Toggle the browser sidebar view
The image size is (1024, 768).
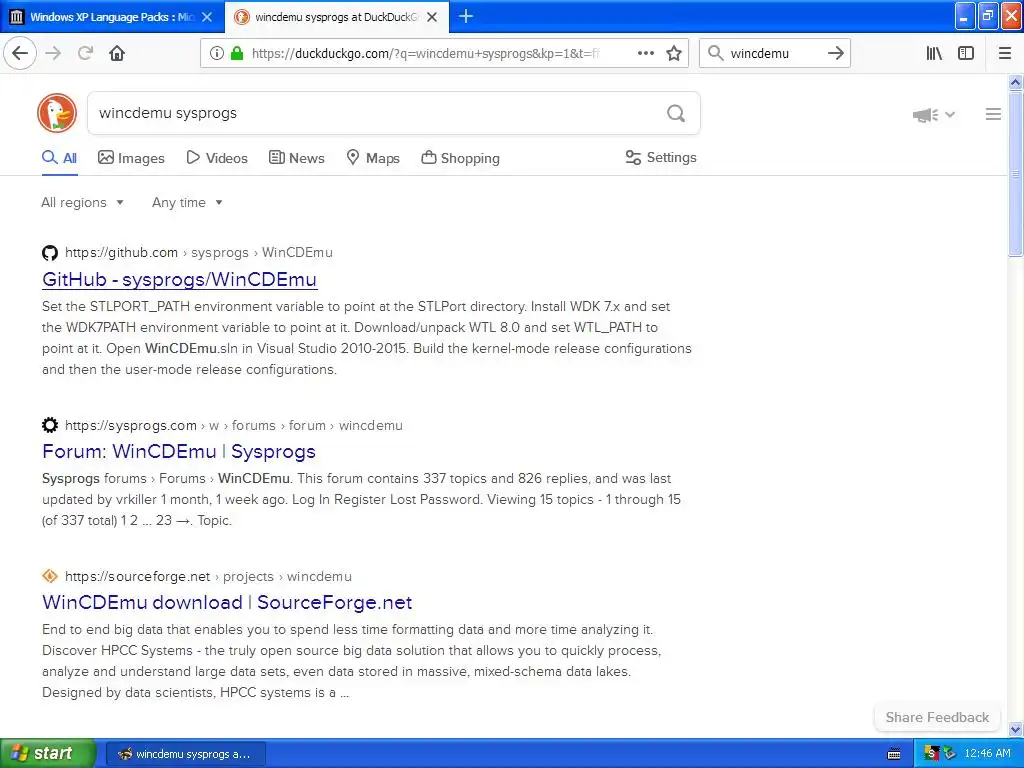(x=966, y=53)
